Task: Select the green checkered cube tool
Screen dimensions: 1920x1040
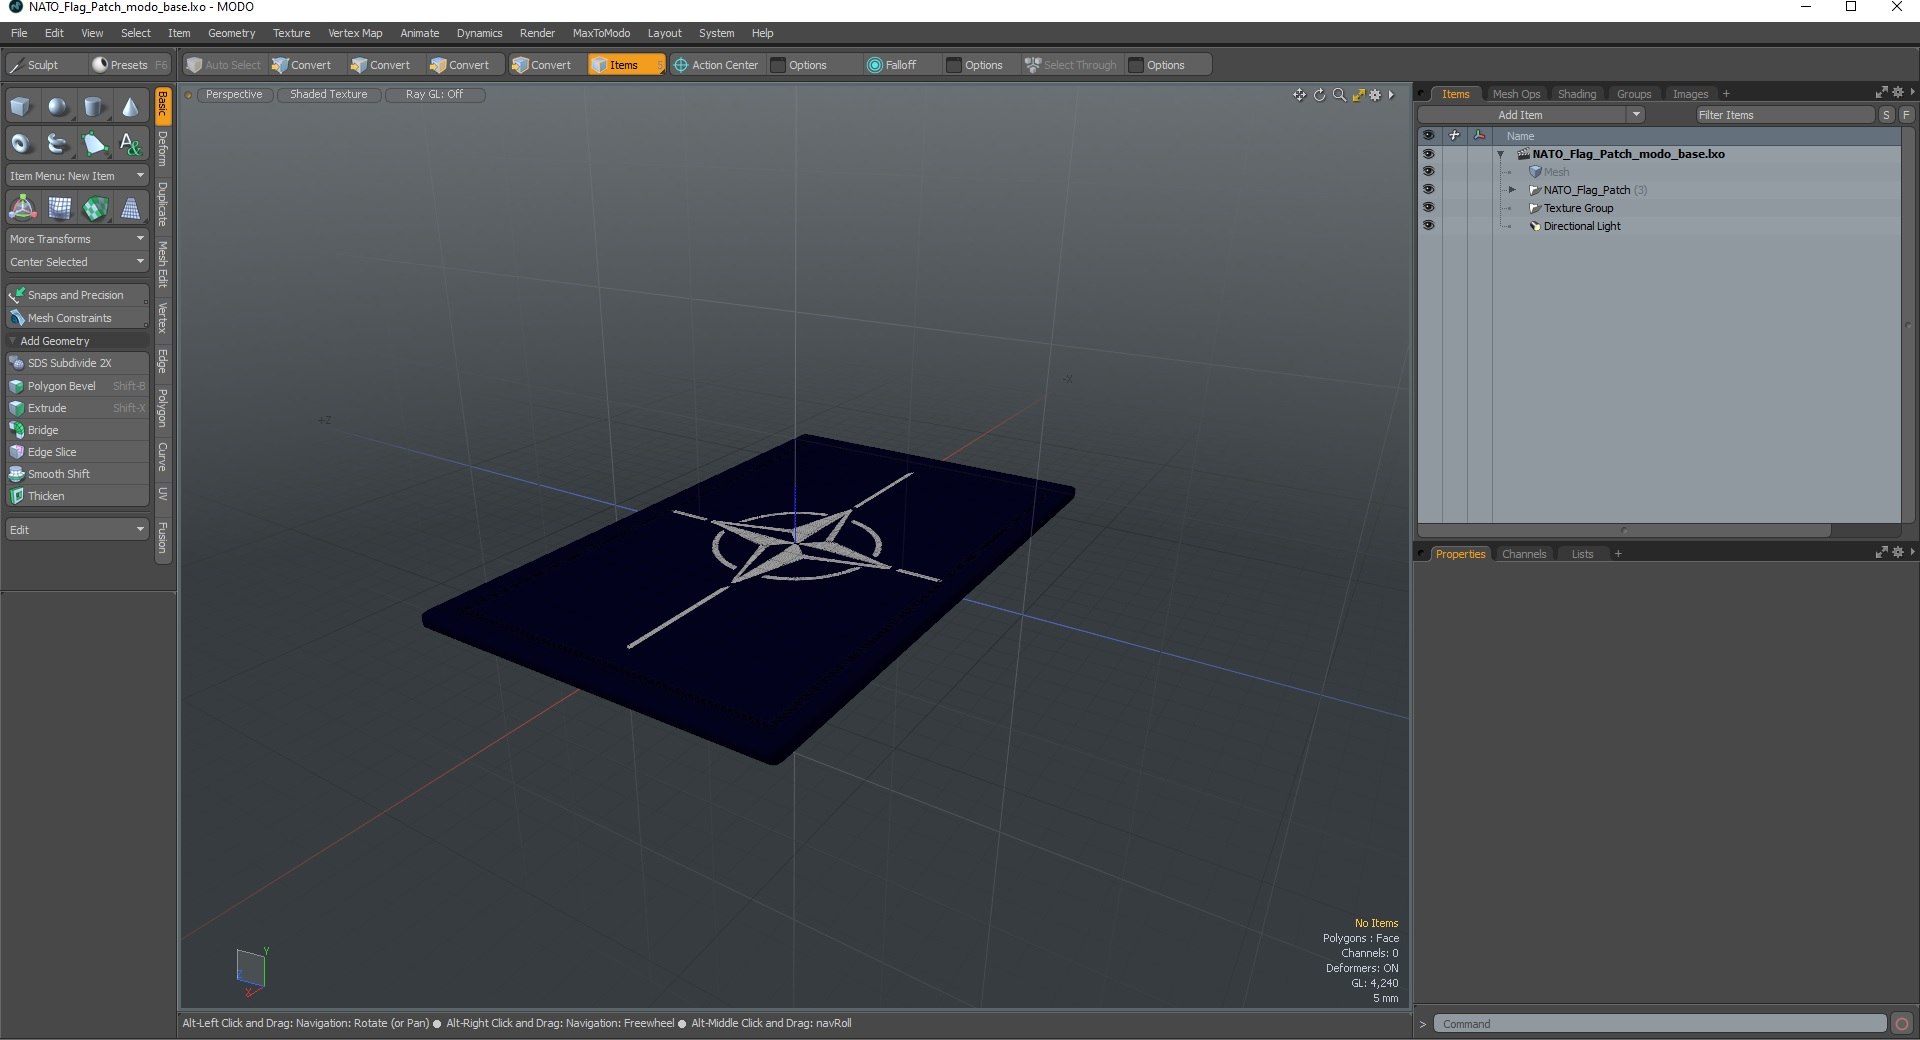Action: click(94, 208)
